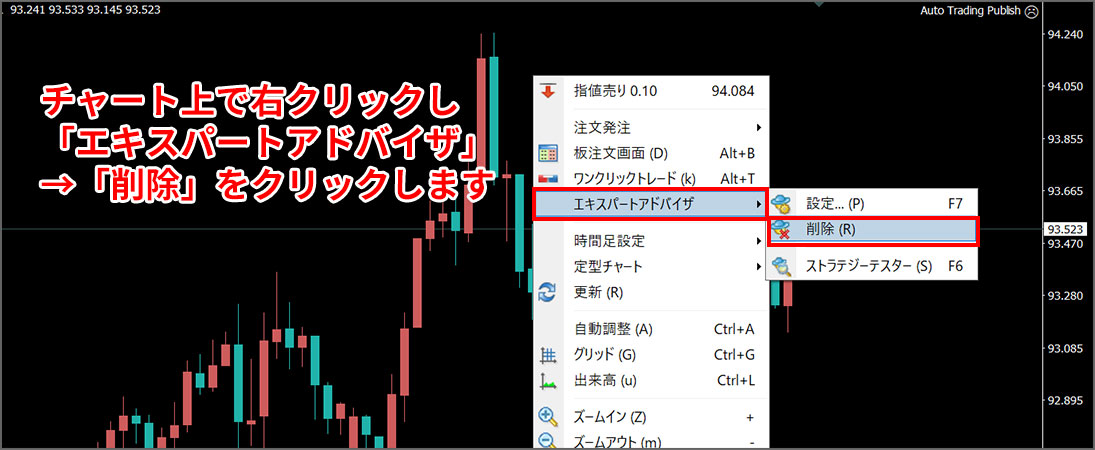This screenshot has height=450, width=1095.
Task: Click the Volumes chart icon
Action: [548, 381]
